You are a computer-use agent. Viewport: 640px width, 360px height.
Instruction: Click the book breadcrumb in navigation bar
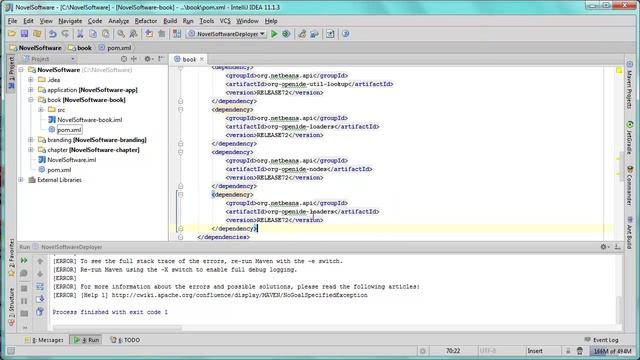(80, 48)
